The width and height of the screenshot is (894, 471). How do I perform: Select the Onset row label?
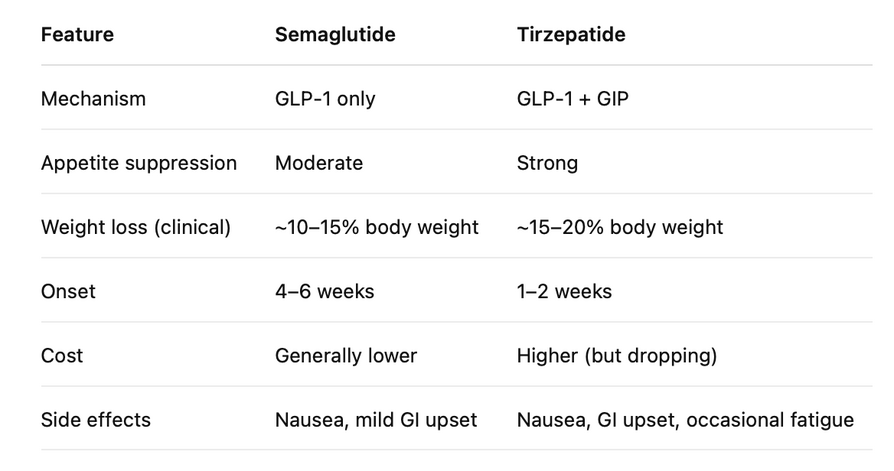tap(68, 291)
